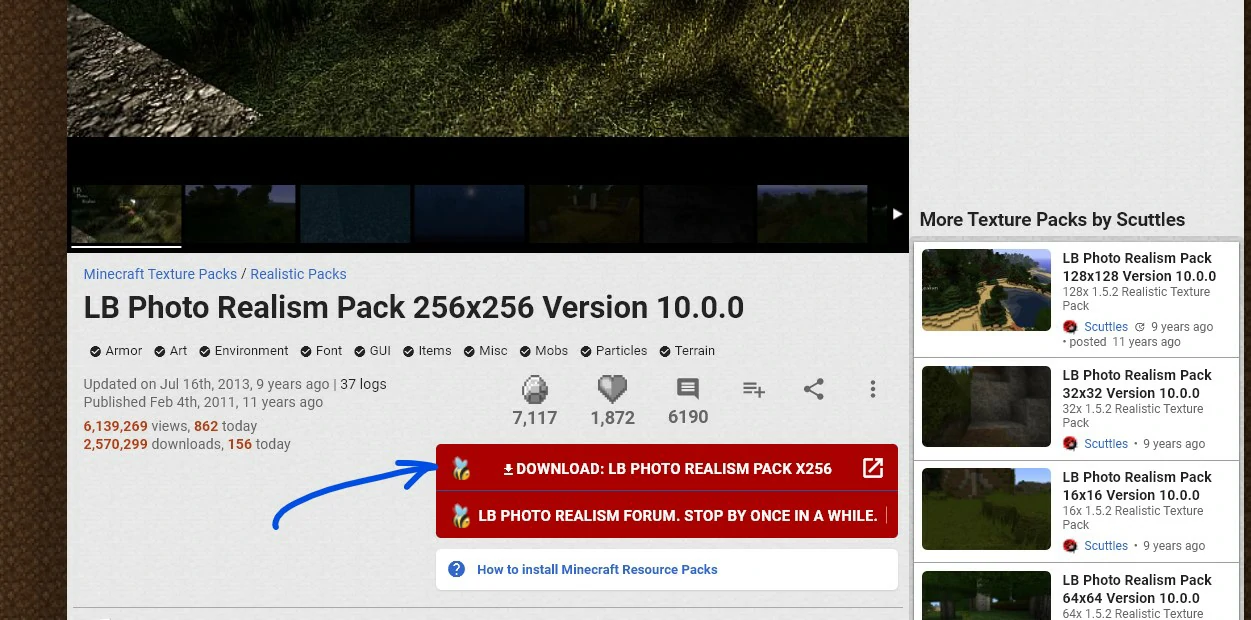The width and height of the screenshot is (1251, 620).
Task: Click the 6190 comments count
Action: (x=688, y=417)
